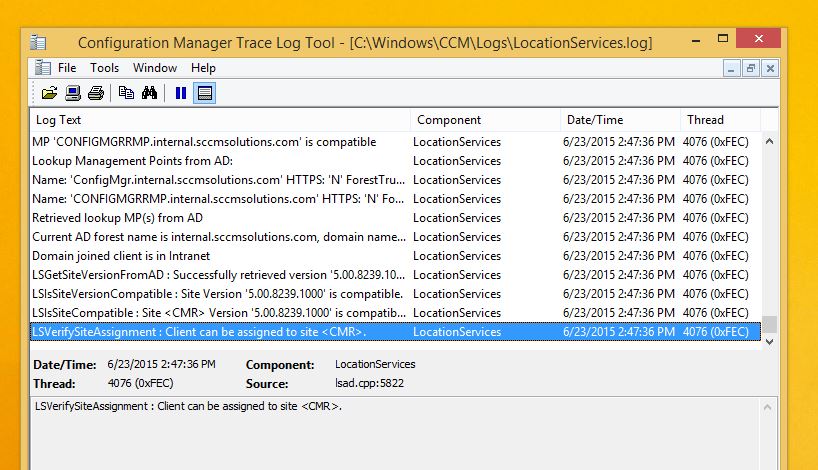This screenshot has height=470, width=818.
Task: Open the File menu
Action: coord(67,68)
